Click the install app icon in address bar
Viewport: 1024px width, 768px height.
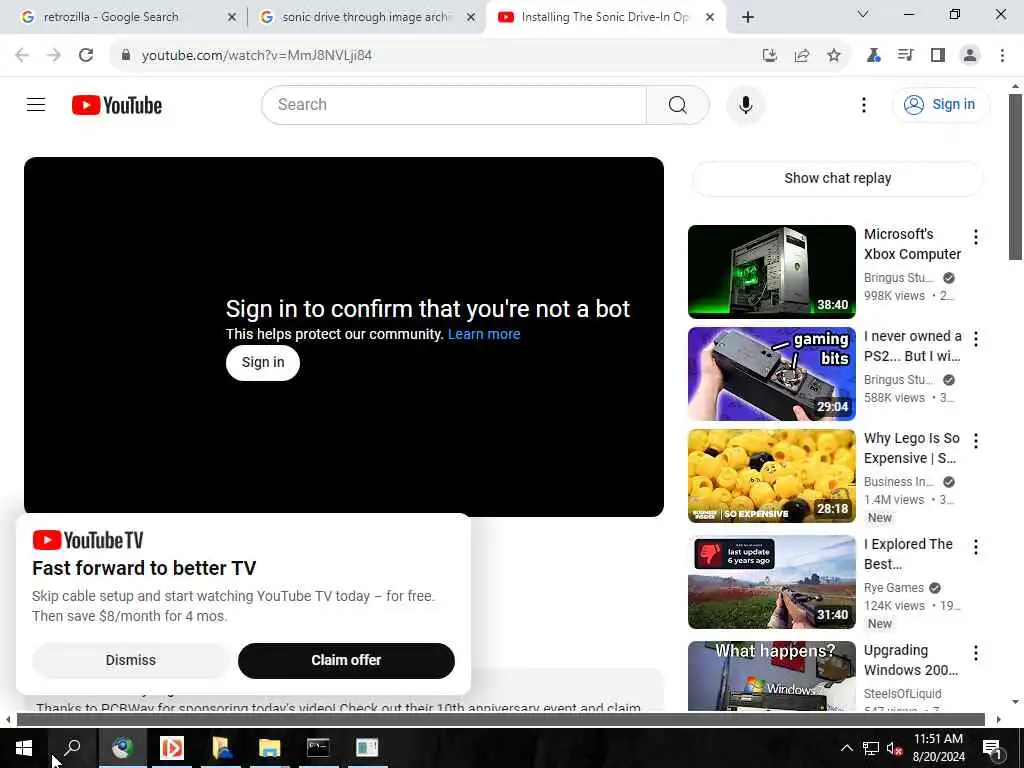tap(769, 55)
